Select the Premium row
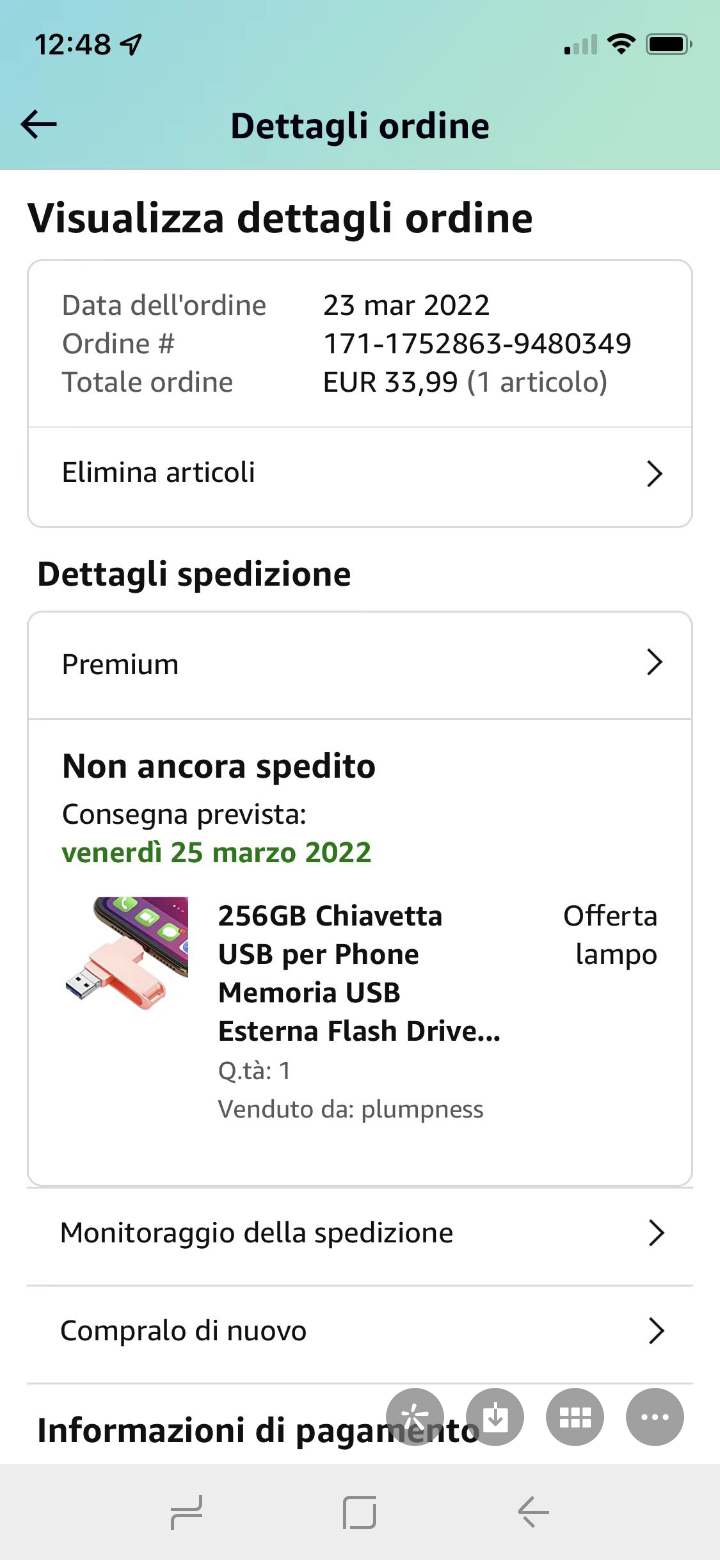 (x=360, y=665)
